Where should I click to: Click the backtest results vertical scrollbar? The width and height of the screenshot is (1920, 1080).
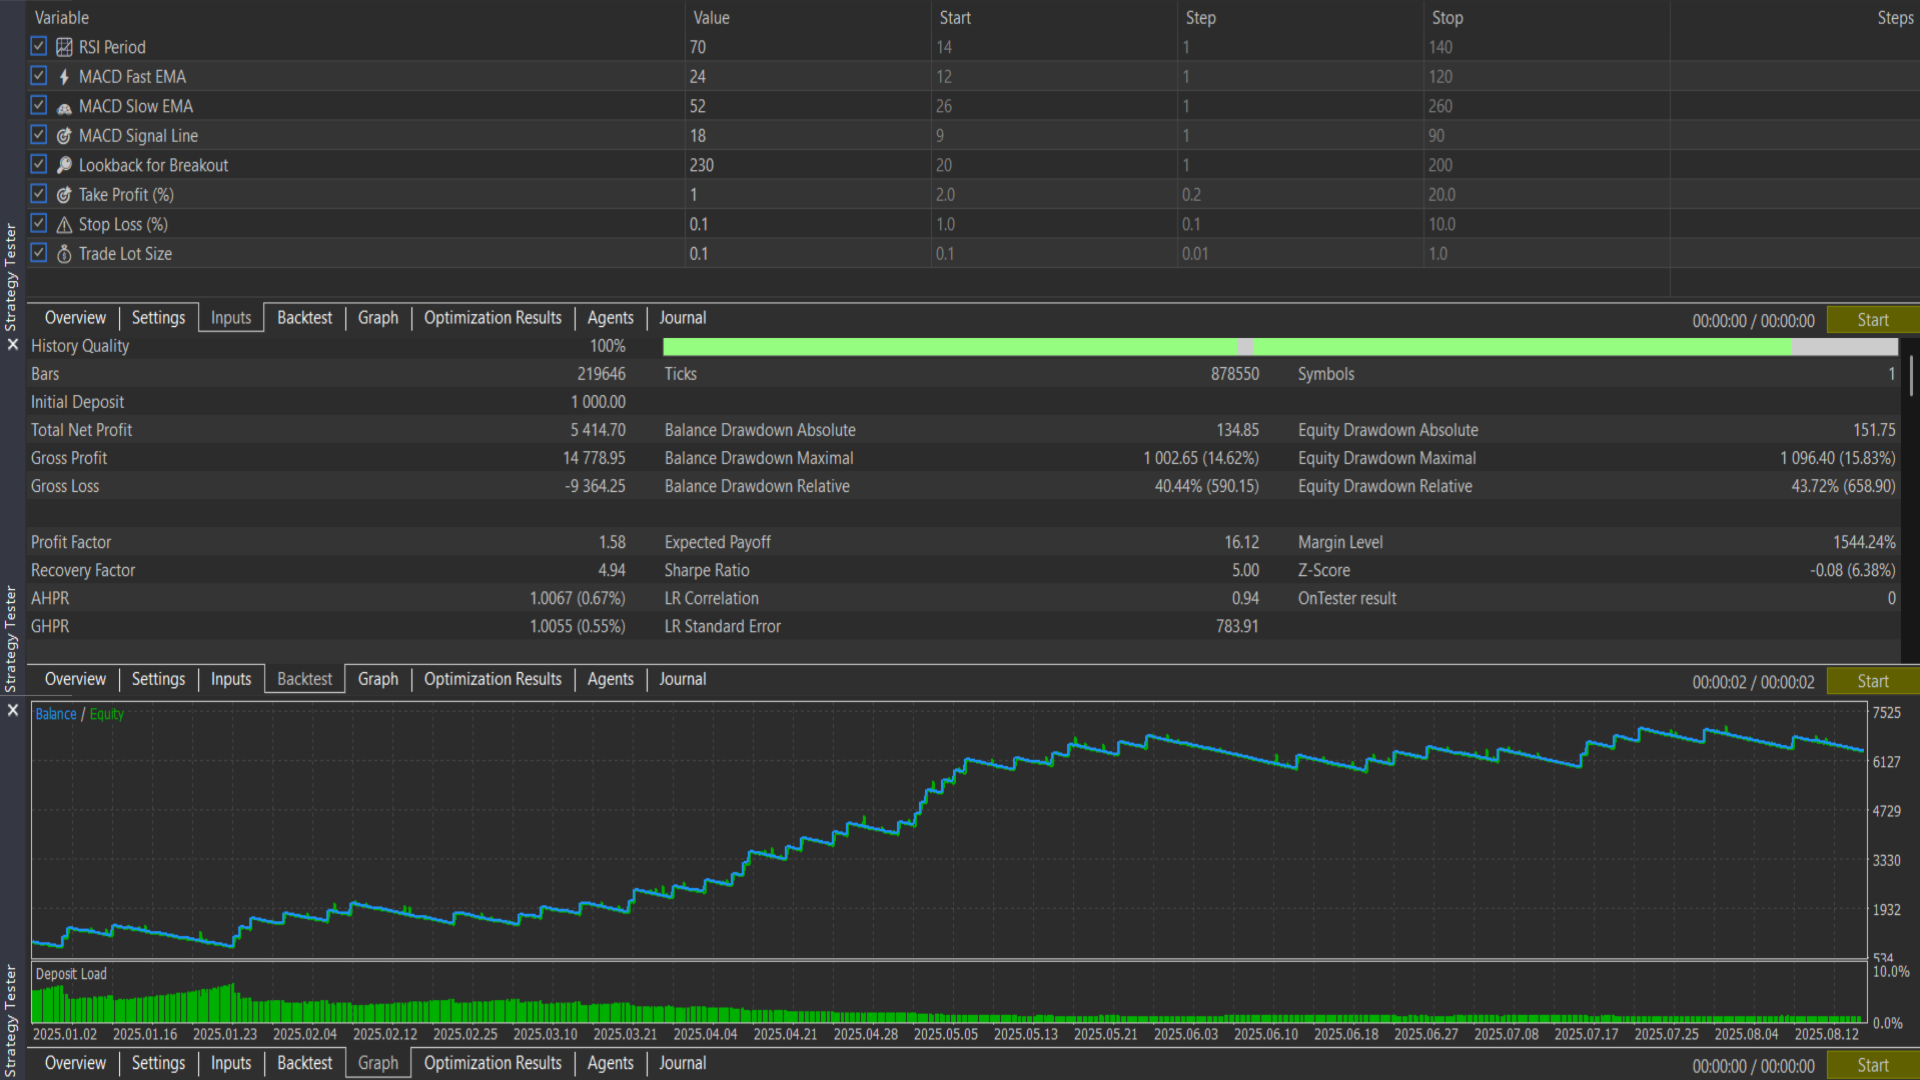pos(1911,375)
